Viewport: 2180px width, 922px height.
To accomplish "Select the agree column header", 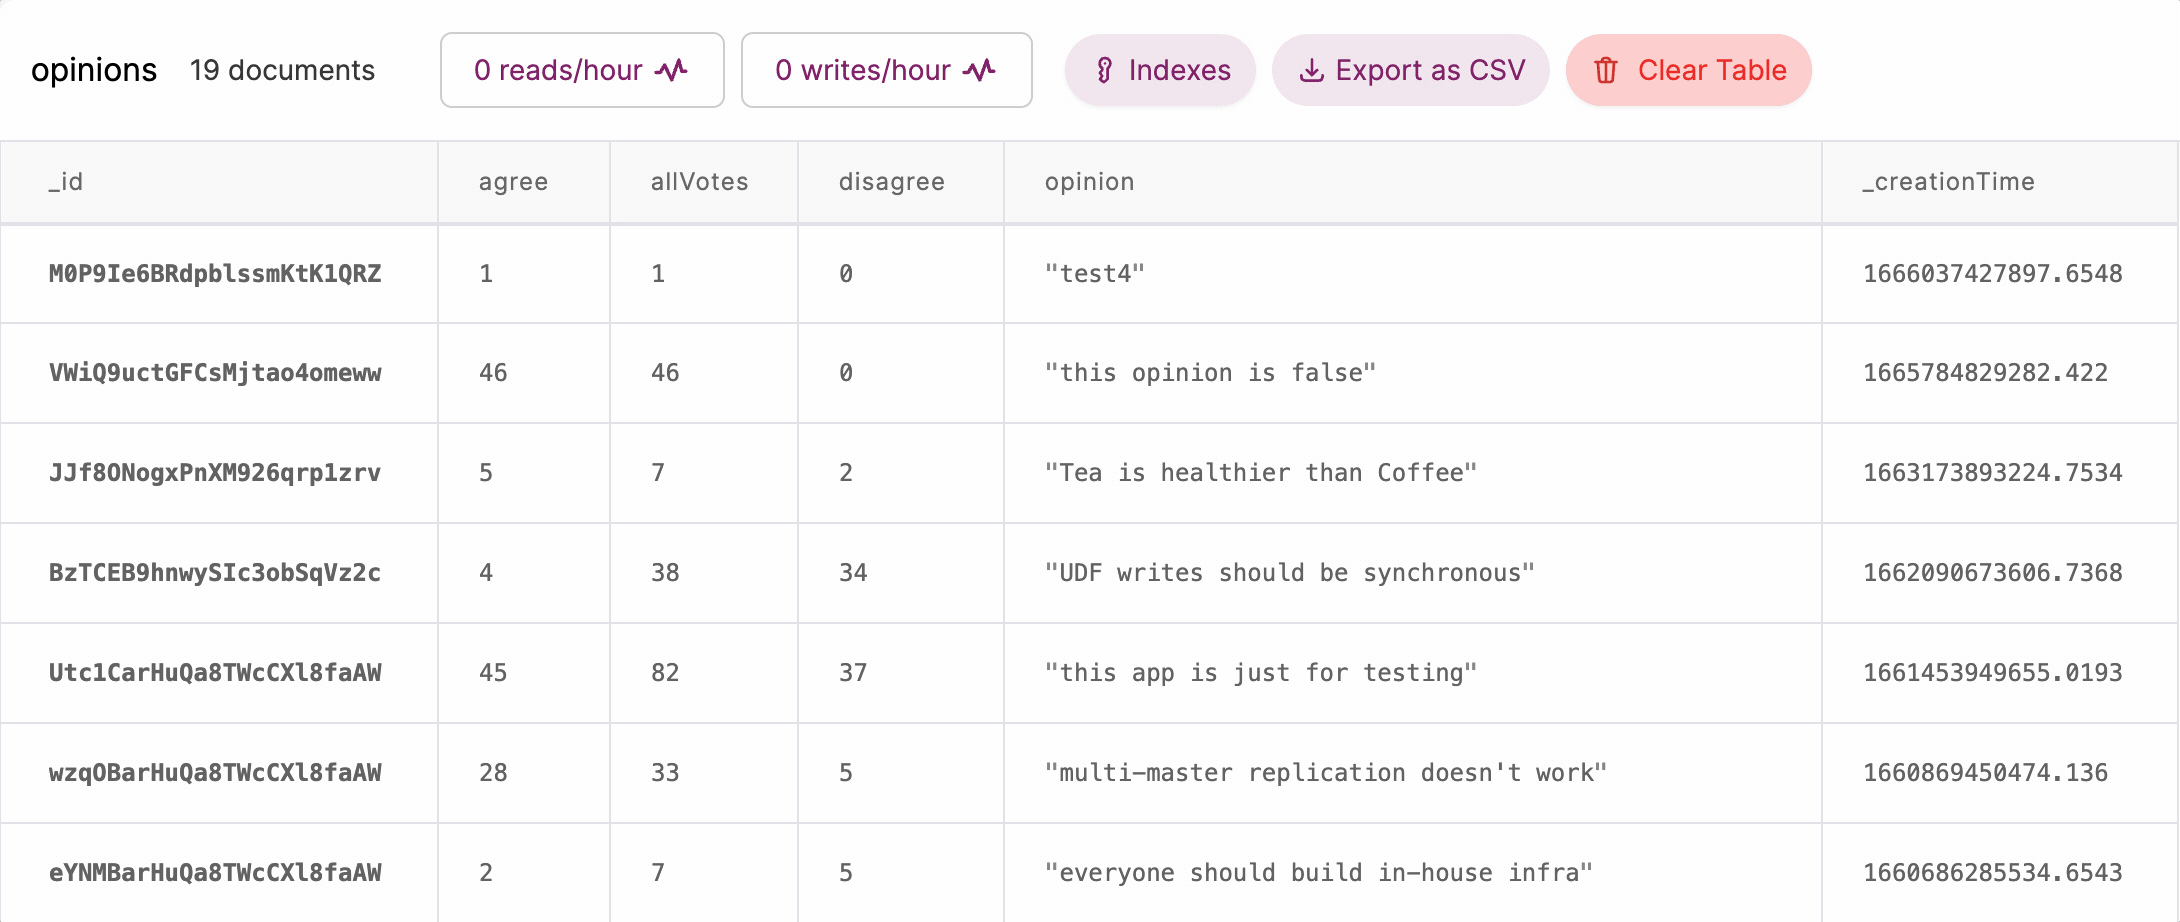I will (513, 182).
